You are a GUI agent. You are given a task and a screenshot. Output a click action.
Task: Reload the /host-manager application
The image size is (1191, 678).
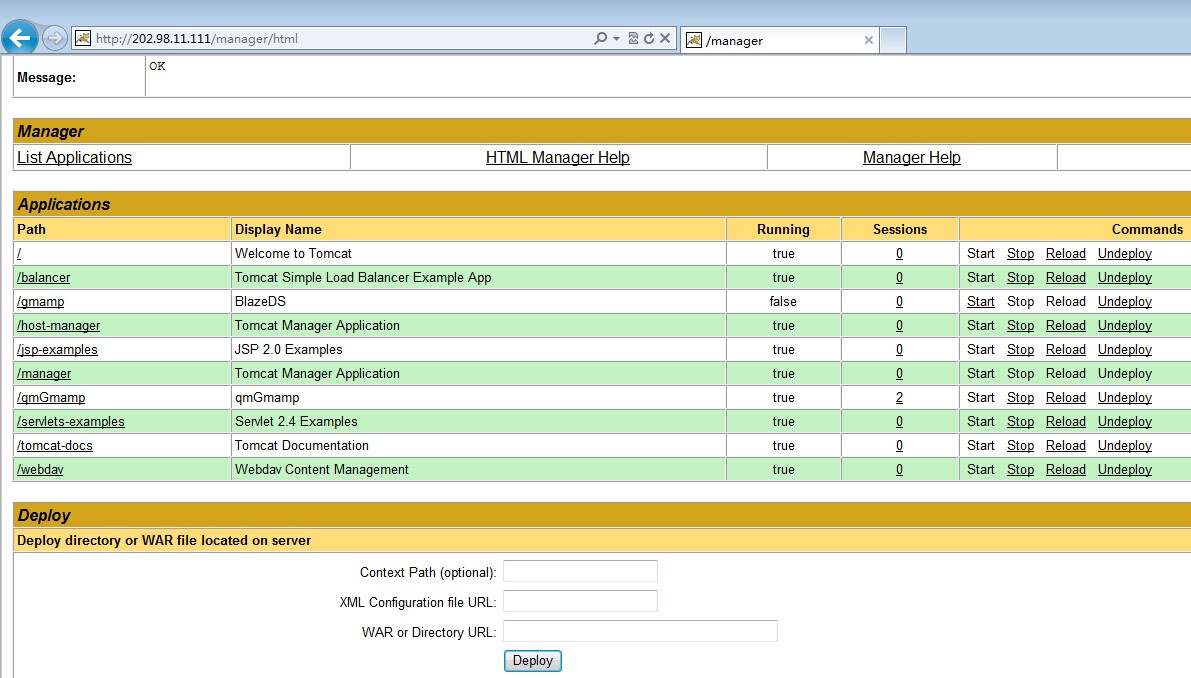1066,326
